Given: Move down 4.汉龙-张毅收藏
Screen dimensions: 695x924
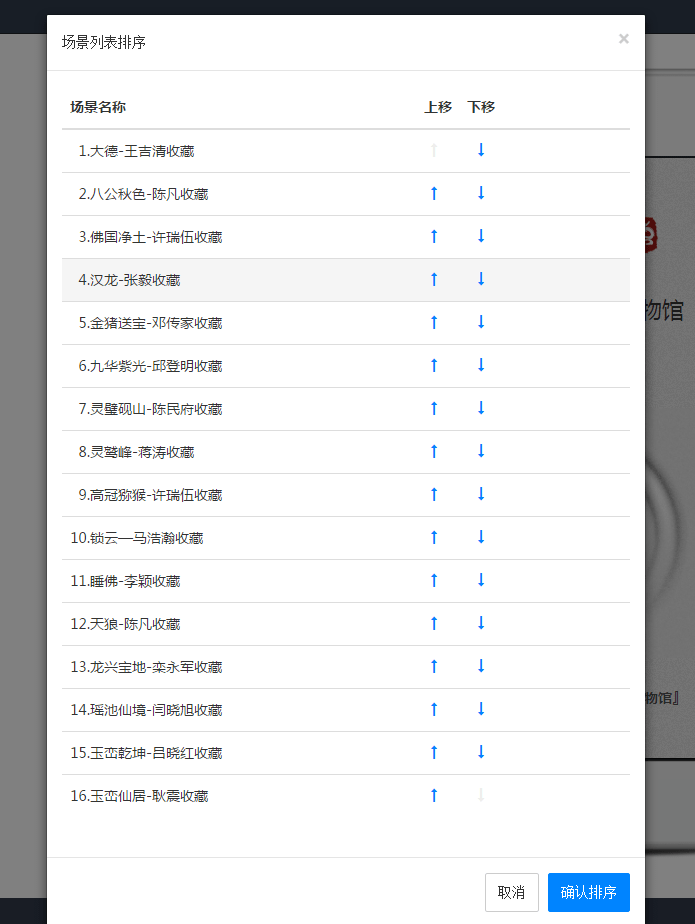Looking at the screenshot, I should 481,279.
